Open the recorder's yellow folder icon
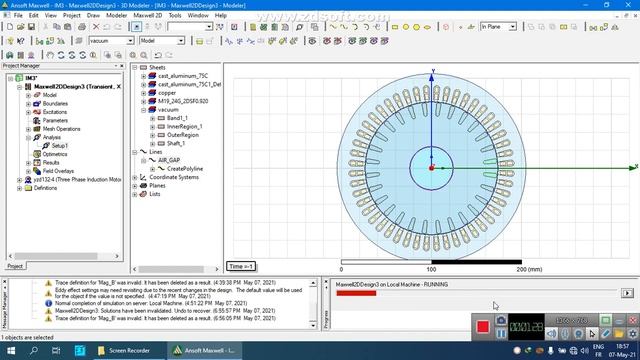The height and width of the screenshot is (360, 640). (x=619, y=333)
